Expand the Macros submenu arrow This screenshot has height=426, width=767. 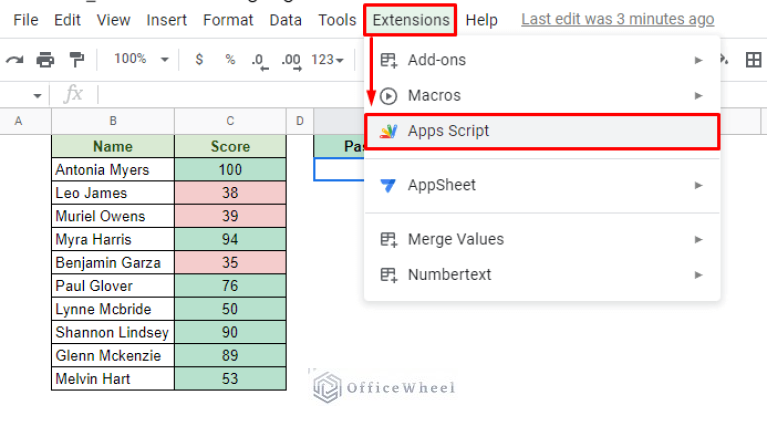(x=698, y=95)
